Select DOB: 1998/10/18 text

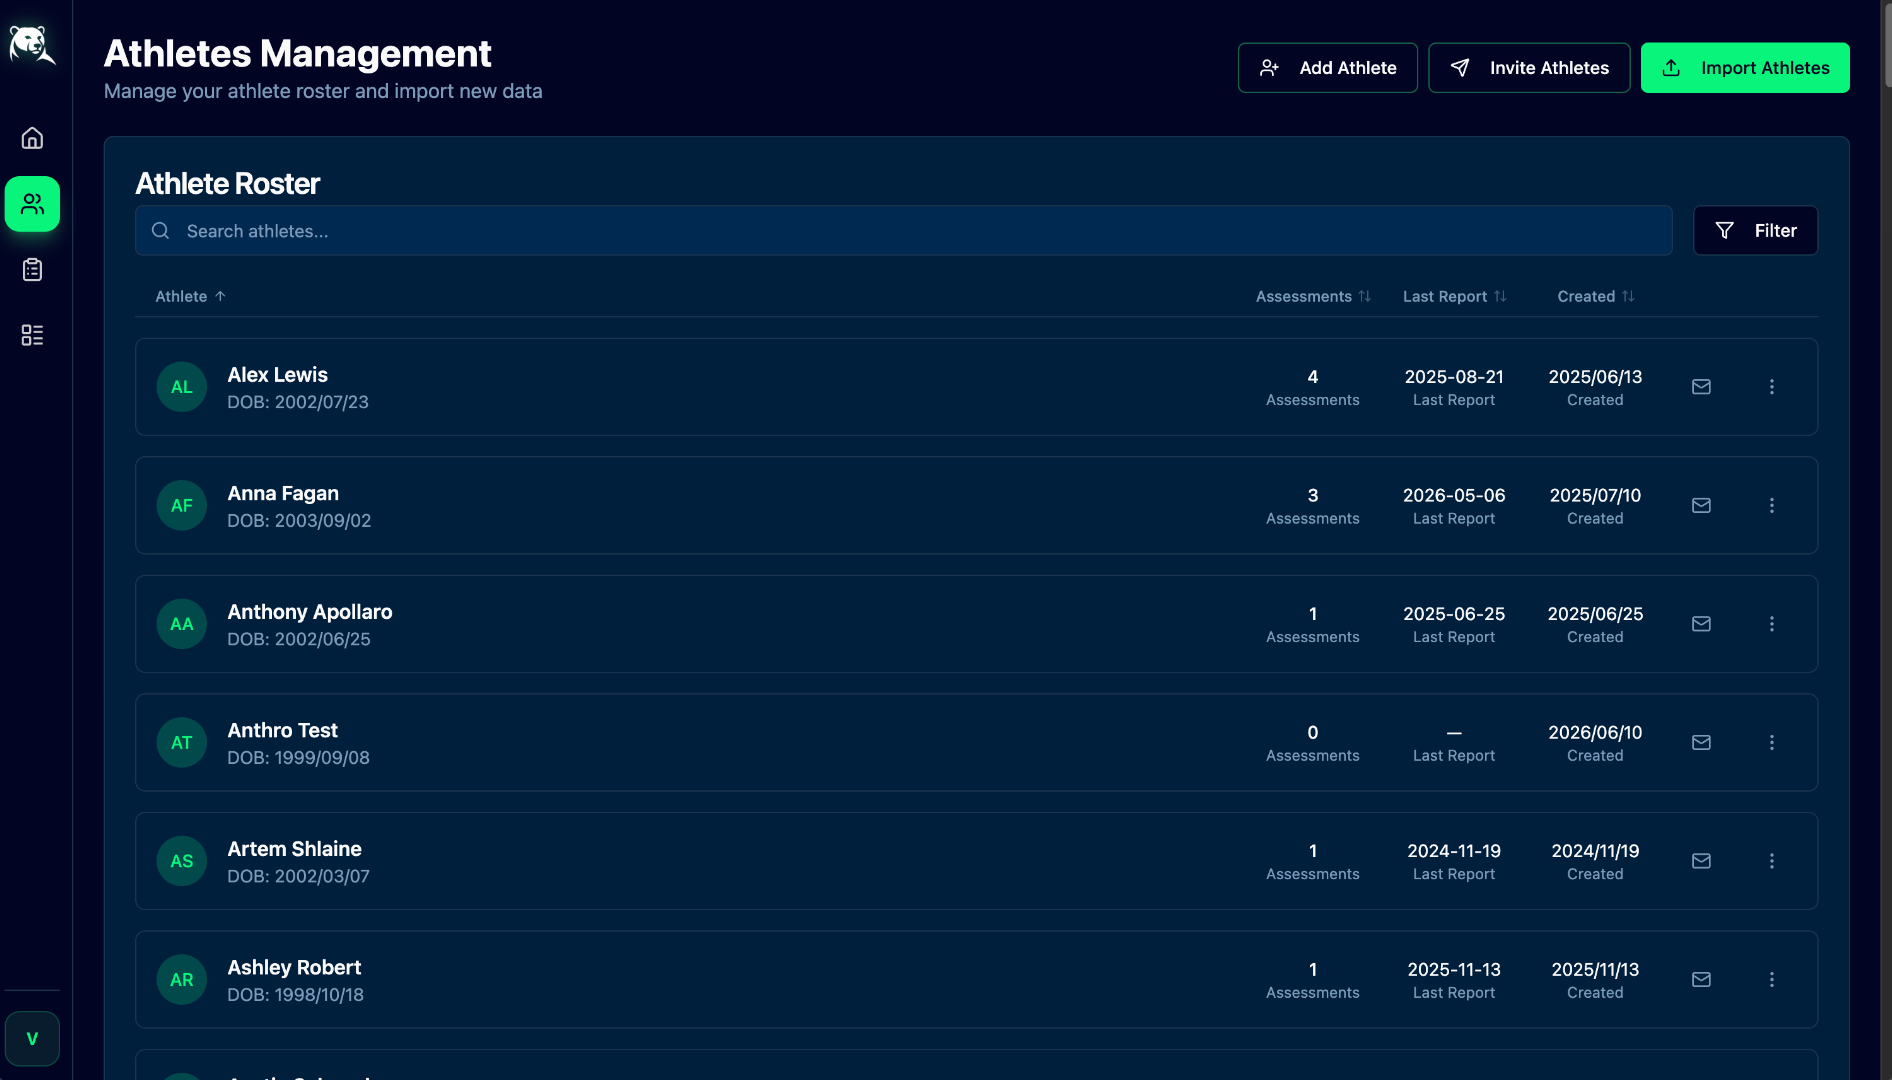pyautogui.click(x=295, y=995)
